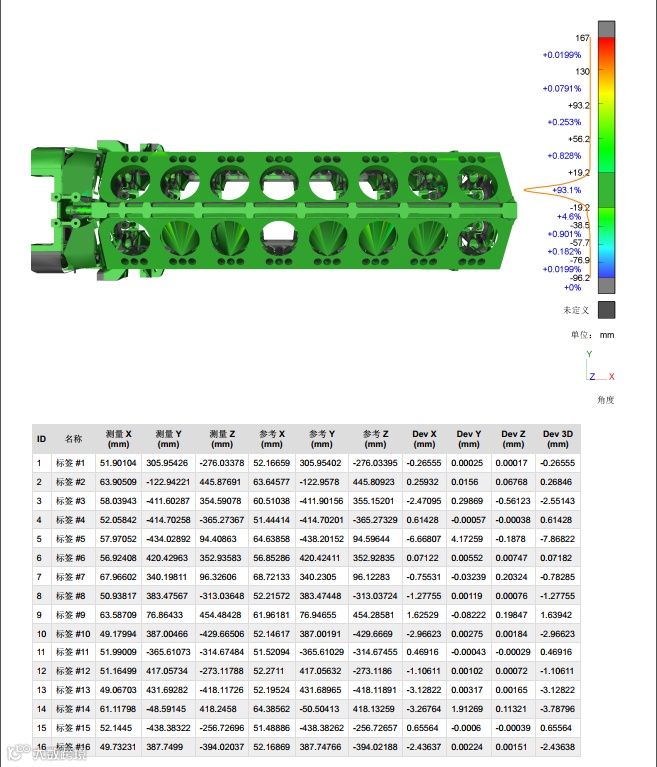Select the 参考 Y (mm) column header

[321, 439]
